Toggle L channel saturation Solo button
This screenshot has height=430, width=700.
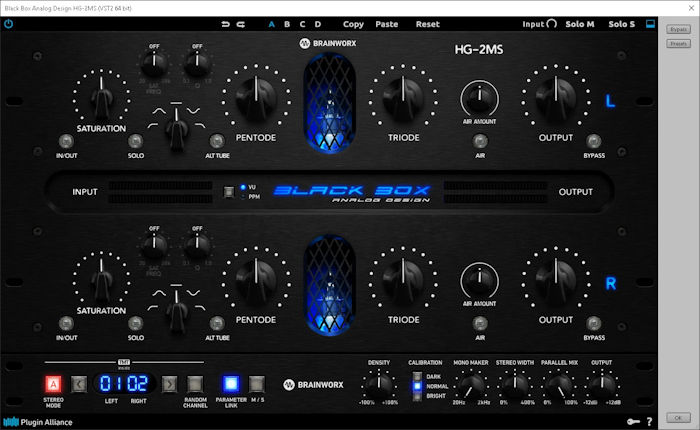pyautogui.click(x=135, y=142)
